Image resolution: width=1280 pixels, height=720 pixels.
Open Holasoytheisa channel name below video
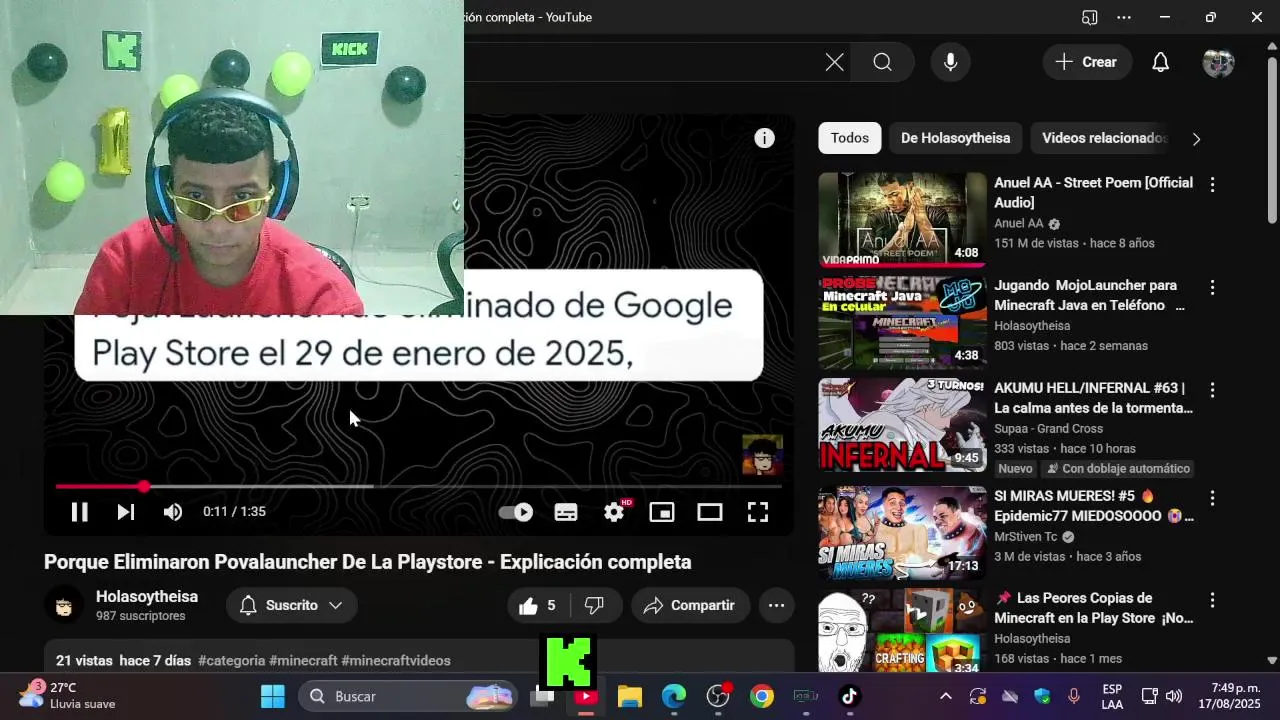pyautogui.click(x=147, y=597)
